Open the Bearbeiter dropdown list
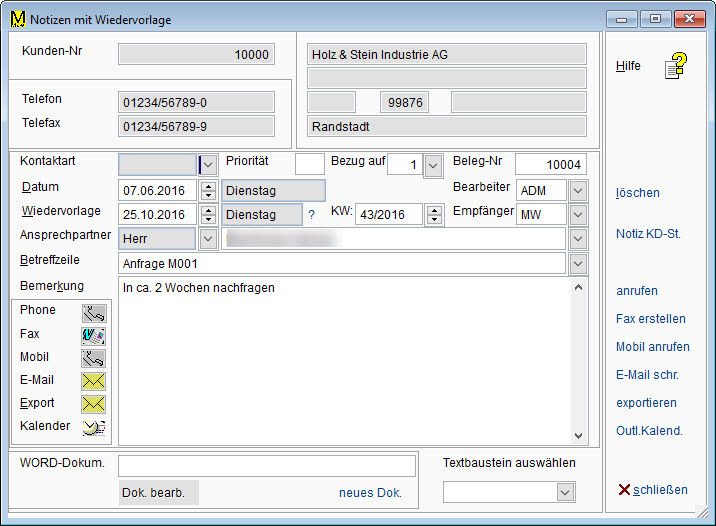 (578, 190)
